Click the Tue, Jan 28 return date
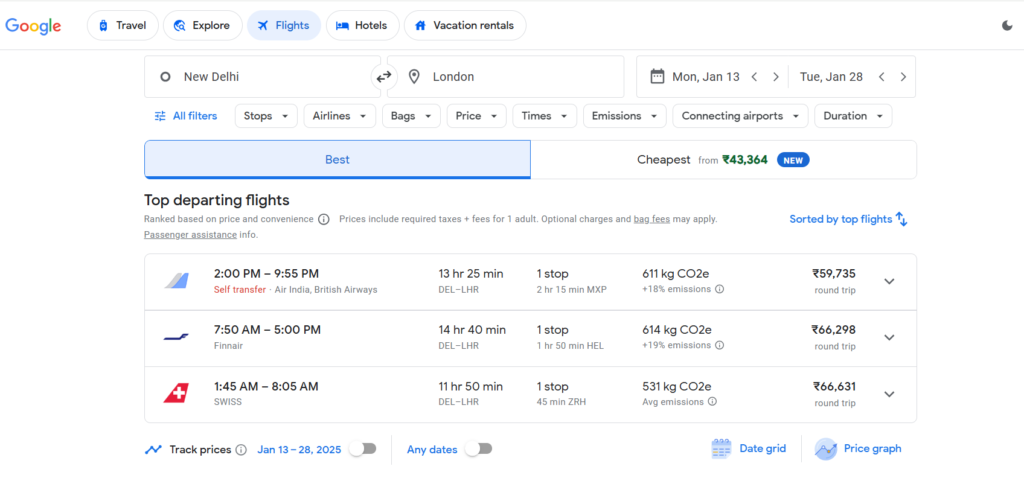 [831, 77]
